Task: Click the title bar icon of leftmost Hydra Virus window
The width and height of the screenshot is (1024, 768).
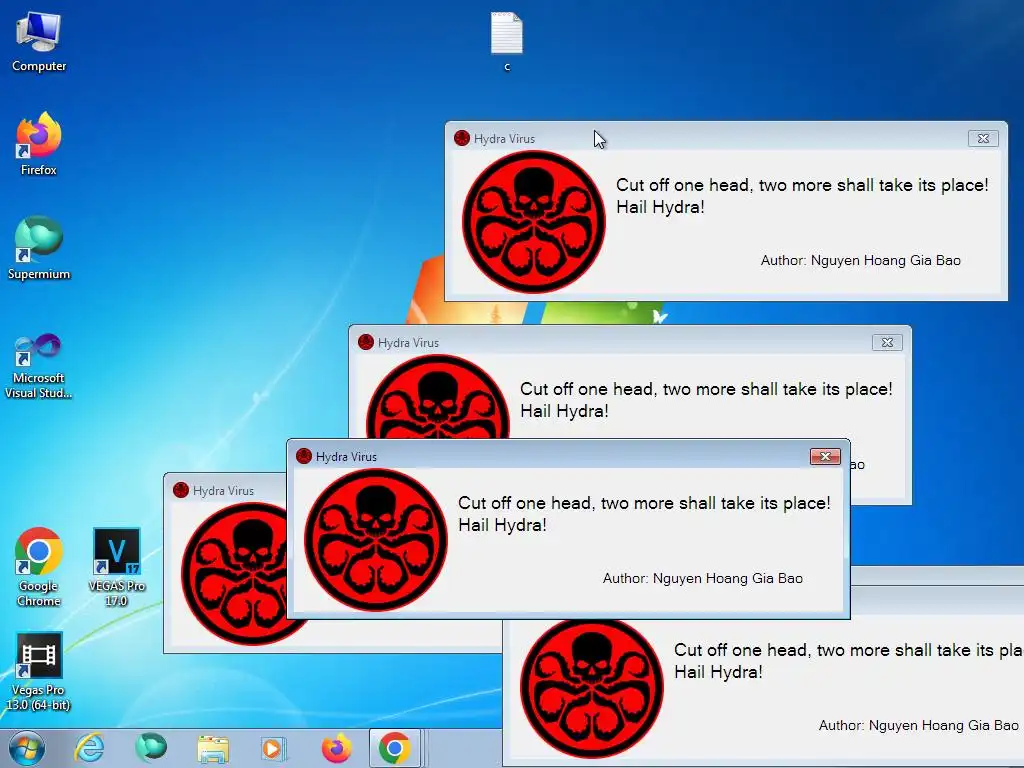Action: [181, 490]
